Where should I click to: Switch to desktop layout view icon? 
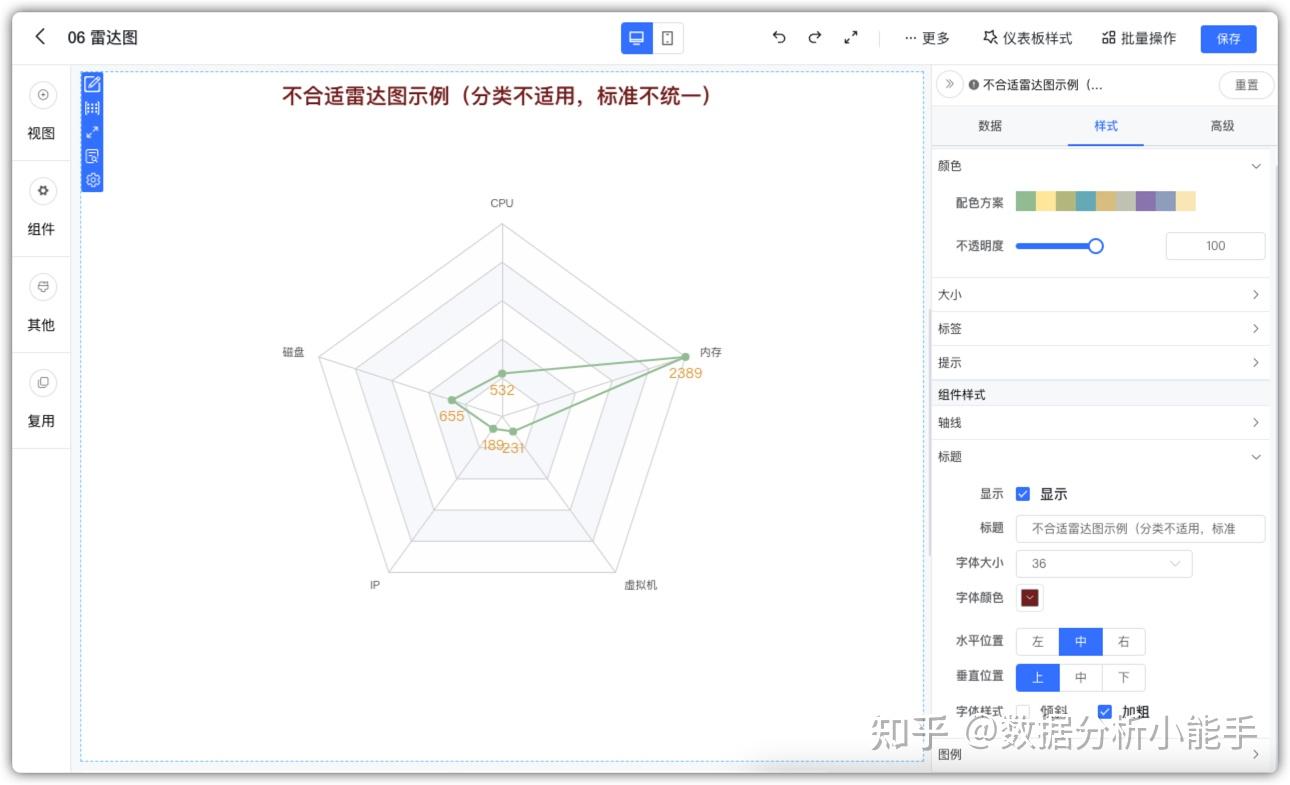pyautogui.click(x=636, y=38)
